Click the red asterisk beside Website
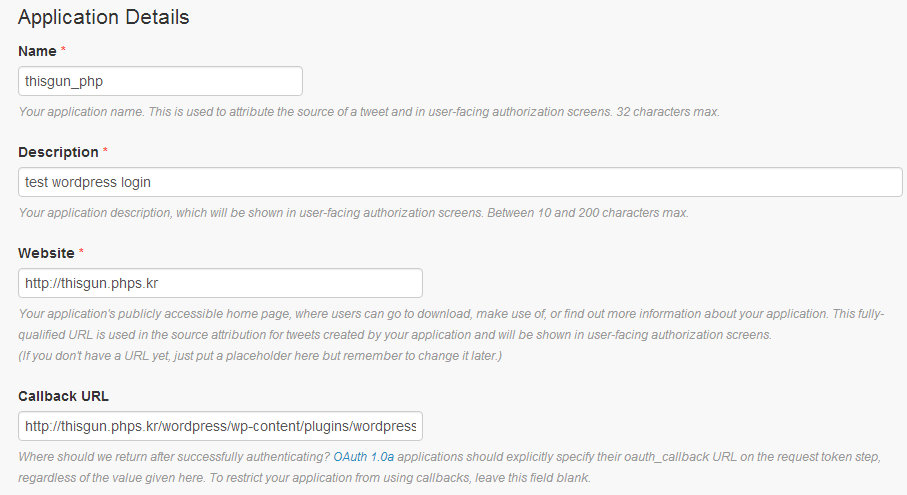This screenshot has height=495, width=907. pyautogui.click(x=81, y=253)
